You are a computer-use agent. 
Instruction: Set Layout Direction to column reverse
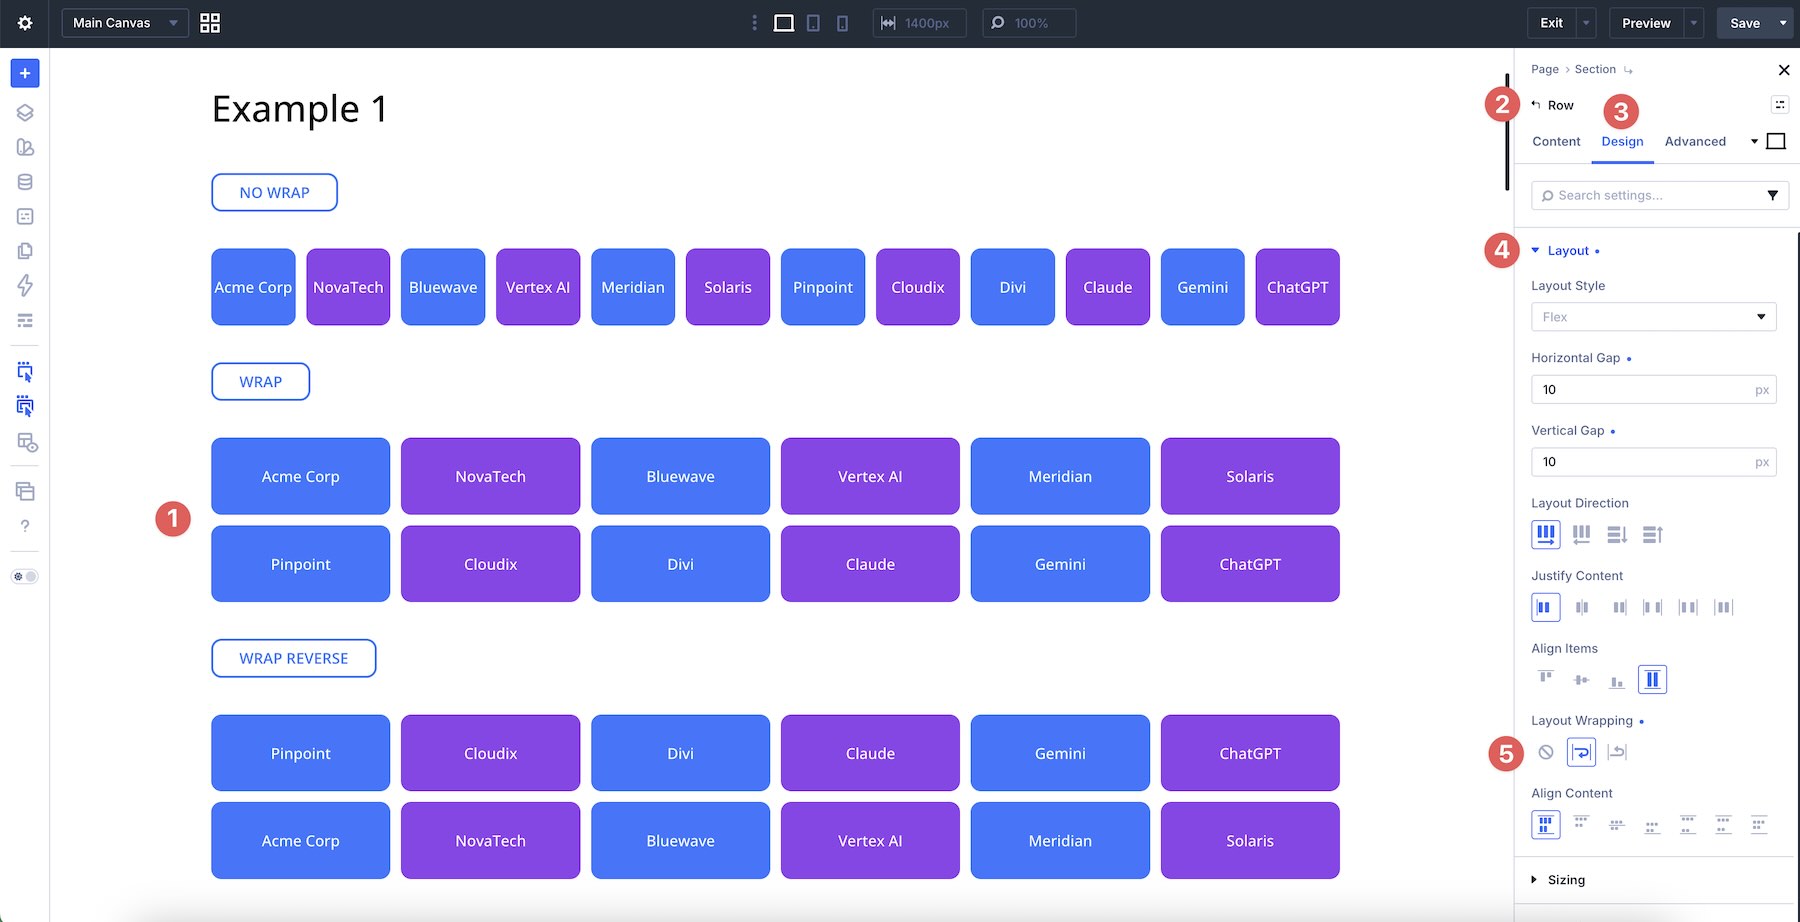1652,534
